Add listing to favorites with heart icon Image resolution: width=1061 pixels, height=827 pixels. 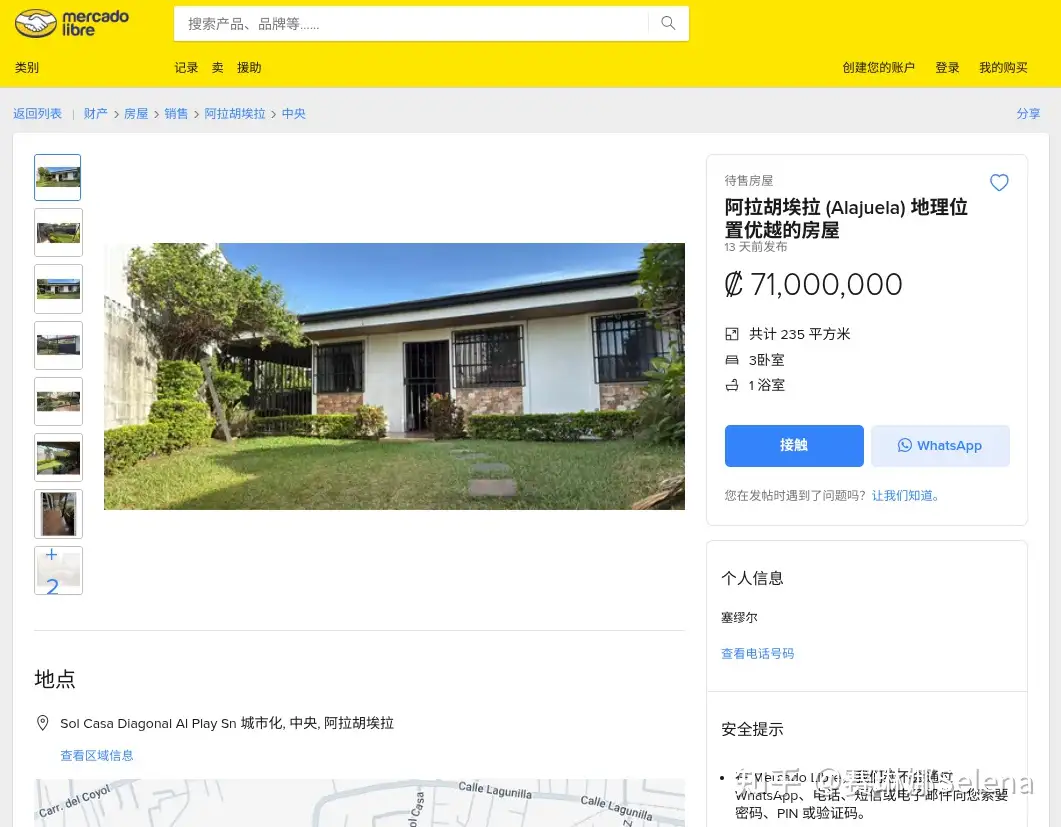pyautogui.click(x=999, y=183)
